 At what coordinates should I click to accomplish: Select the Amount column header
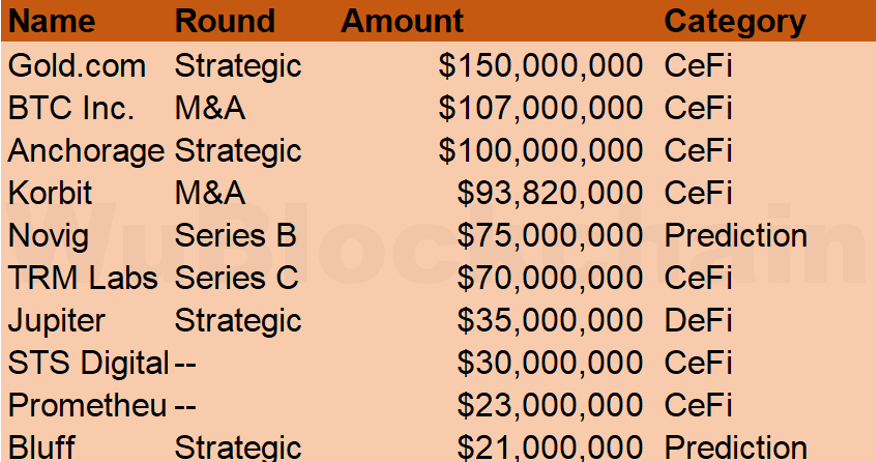point(402,21)
